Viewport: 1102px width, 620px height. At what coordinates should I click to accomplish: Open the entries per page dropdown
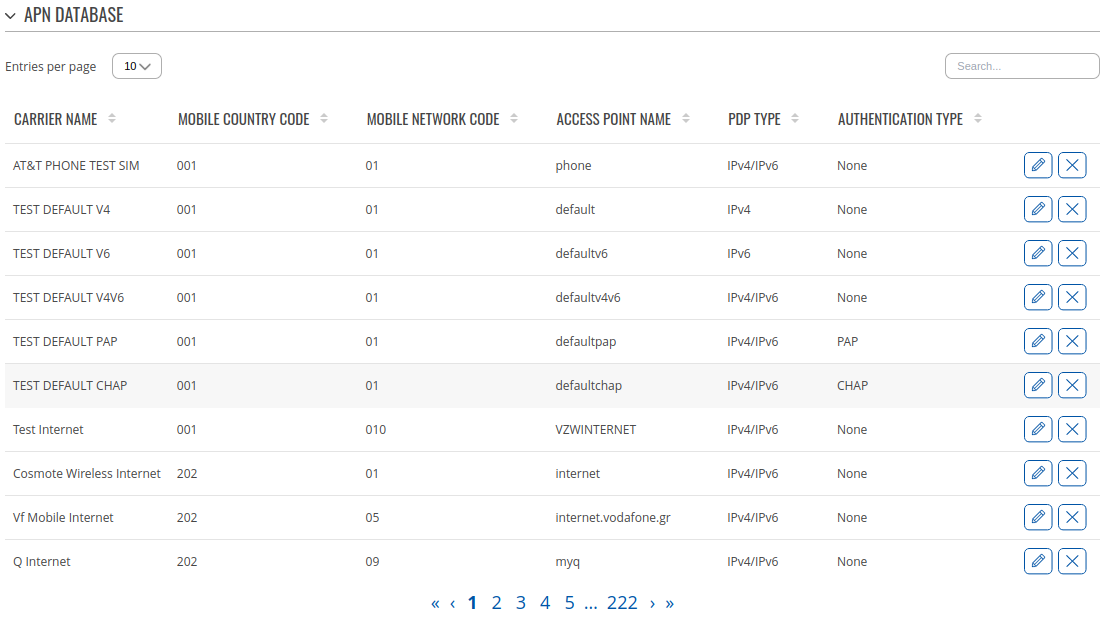coord(136,65)
